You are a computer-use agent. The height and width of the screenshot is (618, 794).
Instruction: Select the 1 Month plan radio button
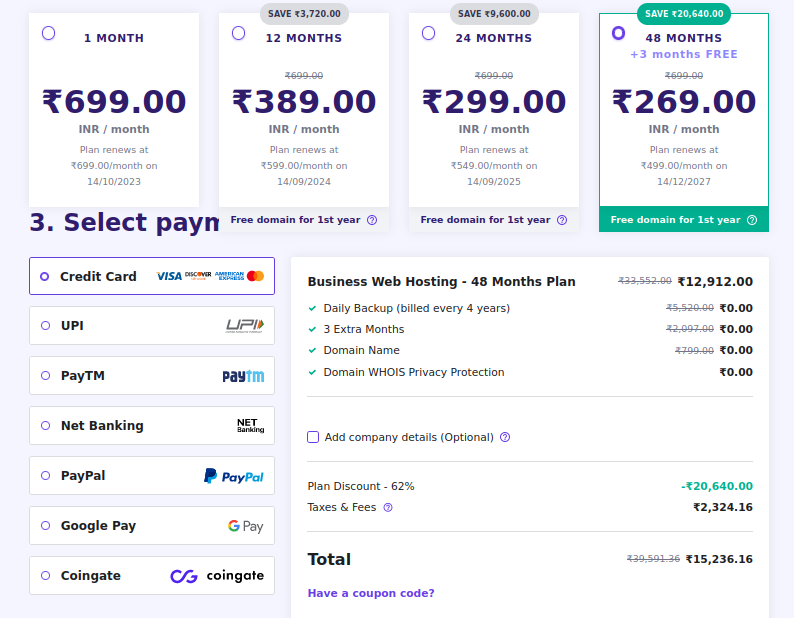49,33
